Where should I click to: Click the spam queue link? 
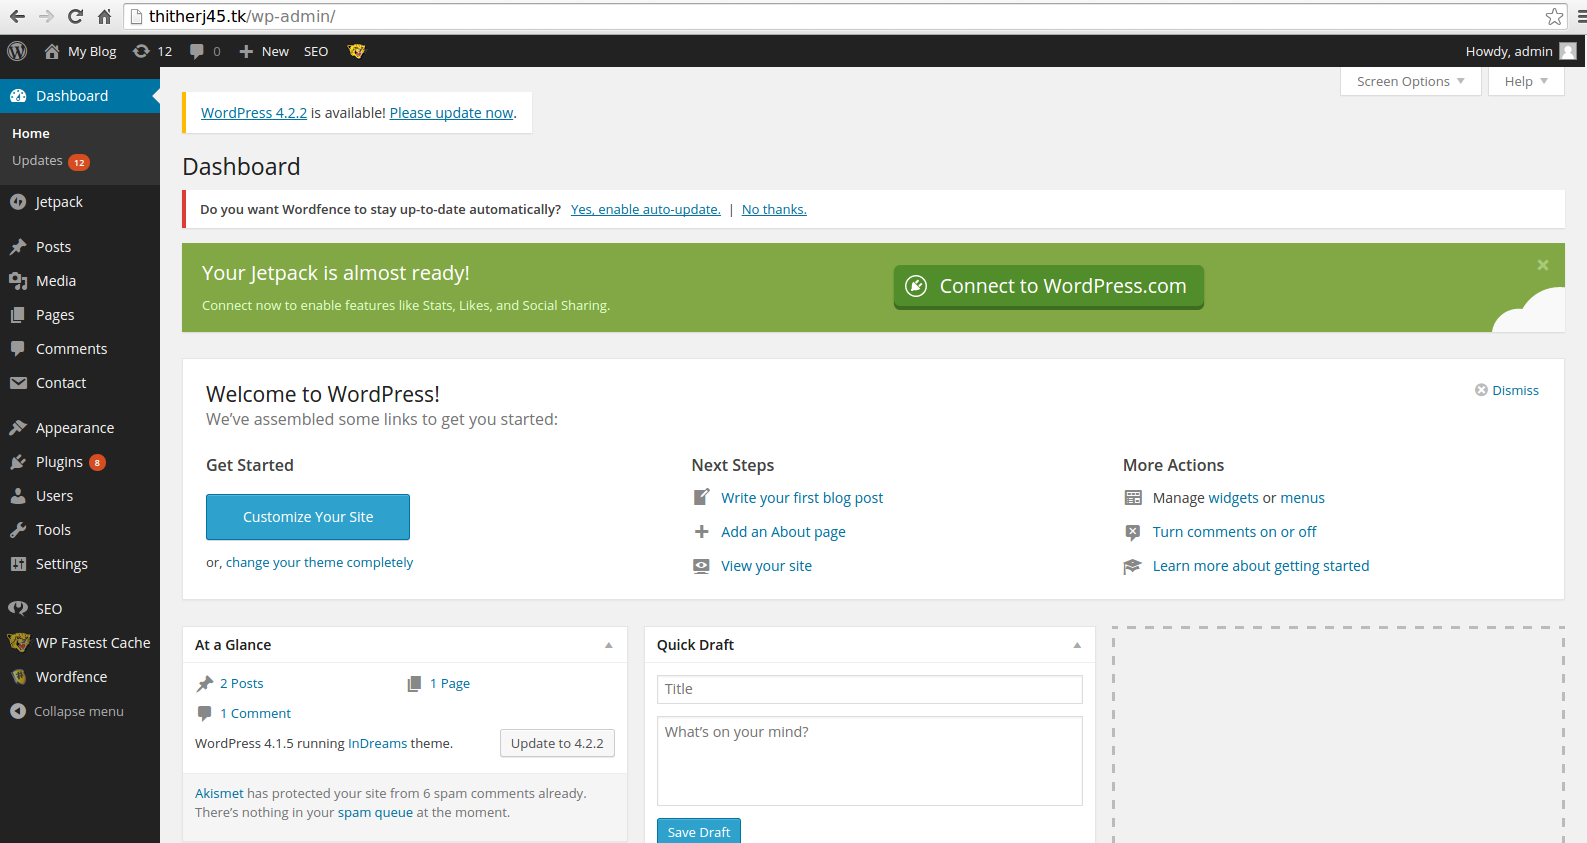[375, 812]
